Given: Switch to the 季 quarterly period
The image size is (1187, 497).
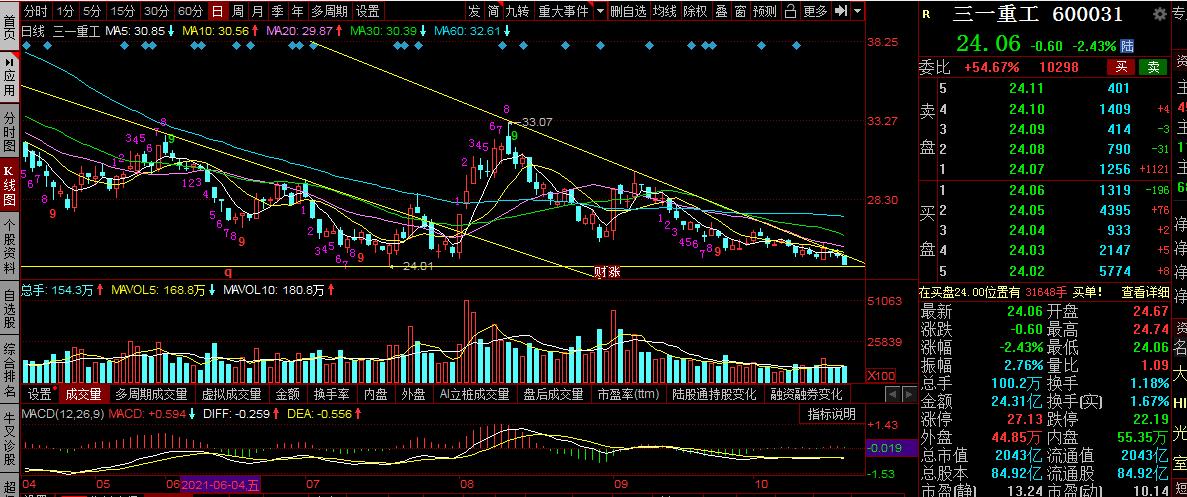Looking at the screenshot, I should pos(277,11).
